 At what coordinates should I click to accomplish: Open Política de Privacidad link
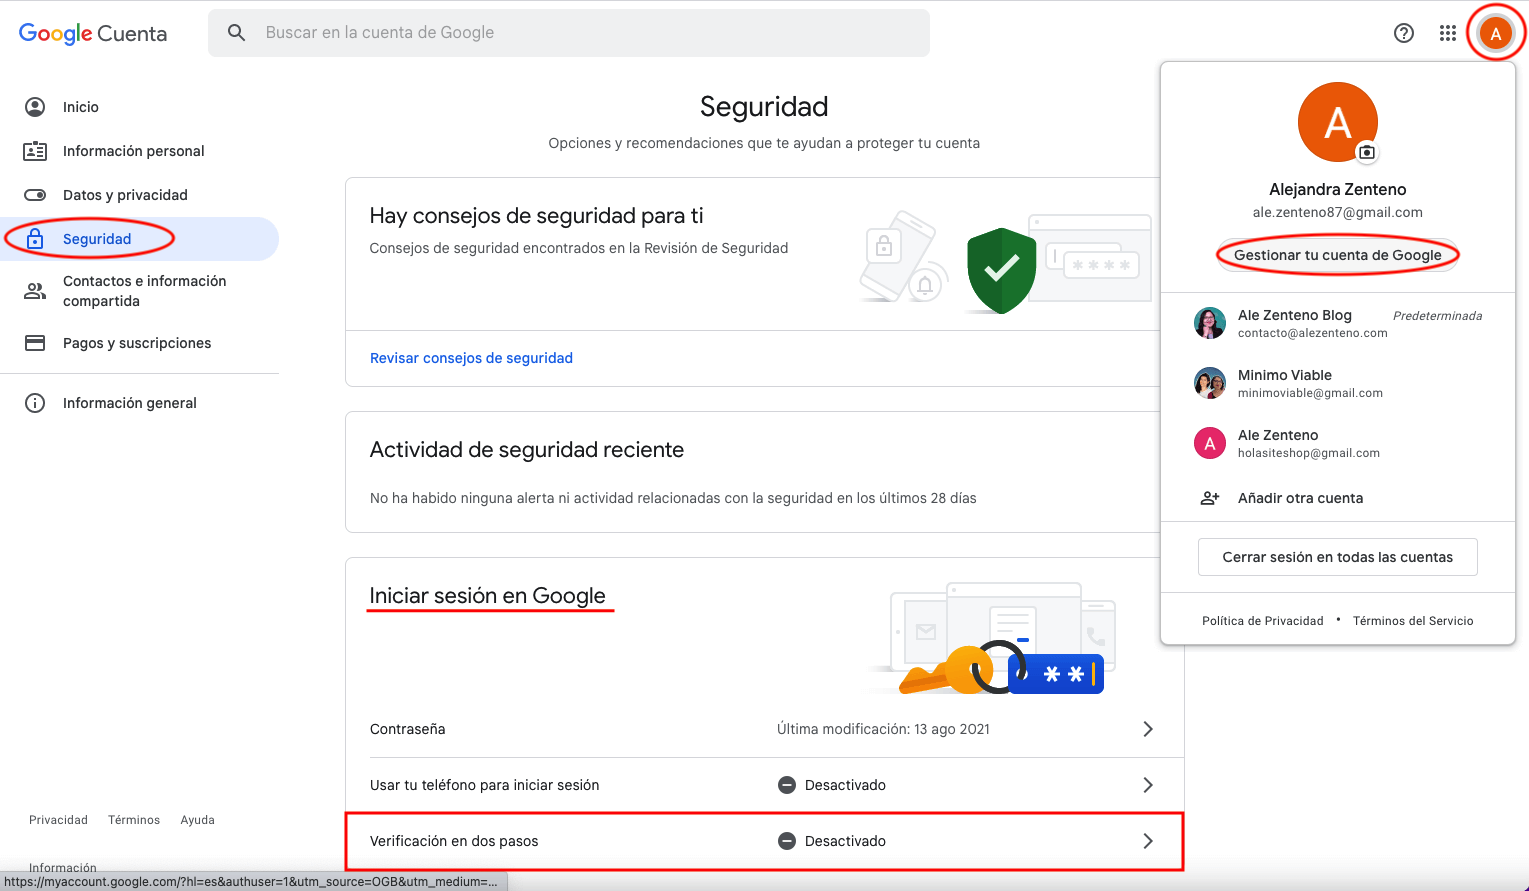1263,621
